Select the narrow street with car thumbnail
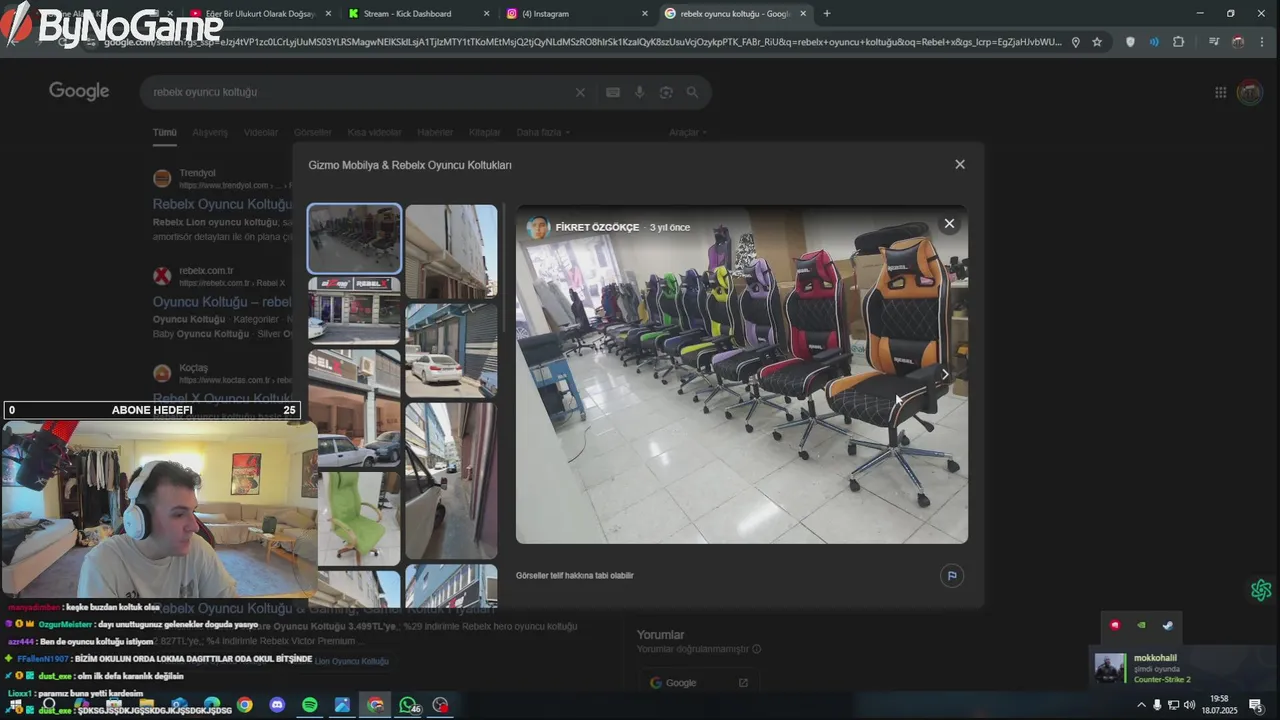This screenshot has width=1280, height=720. pyautogui.click(x=451, y=480)
